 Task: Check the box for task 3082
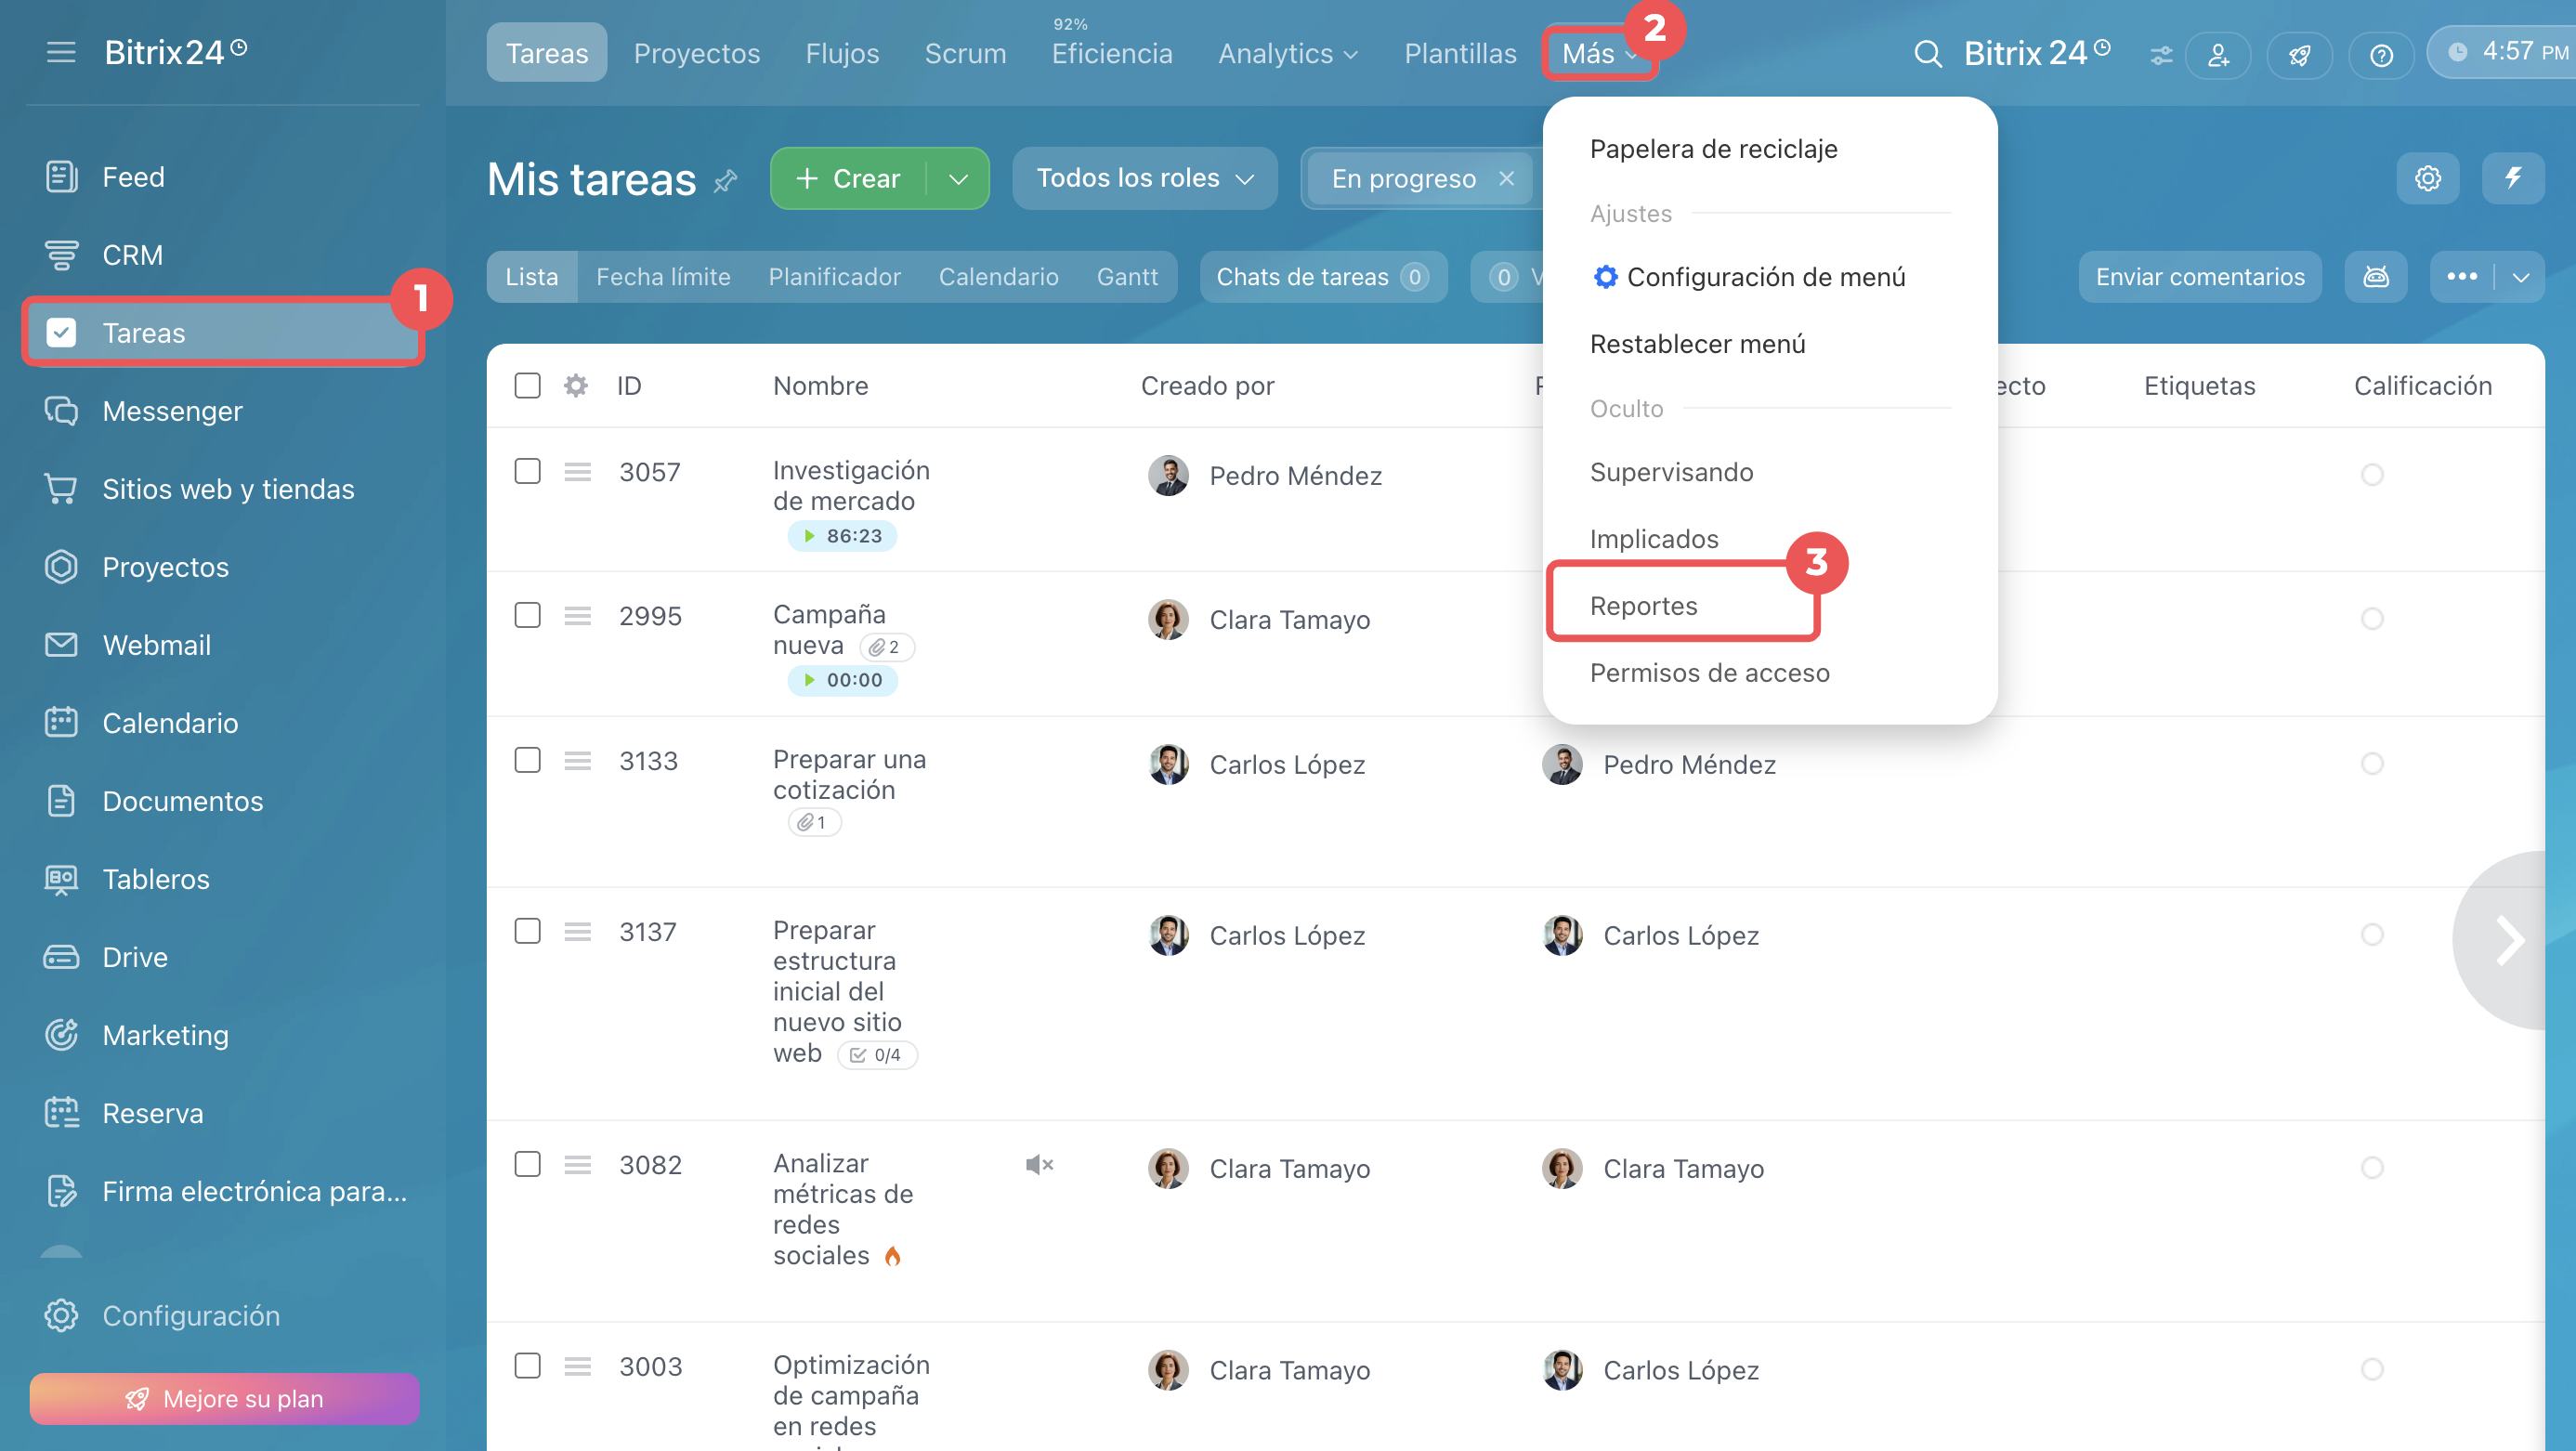(527, 1164)
